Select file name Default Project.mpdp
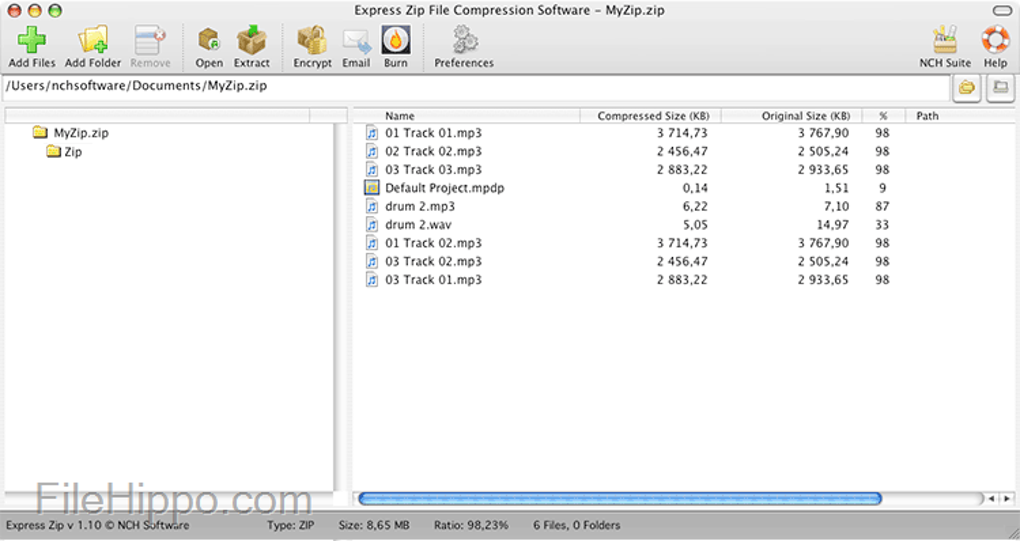 [444, 188]
